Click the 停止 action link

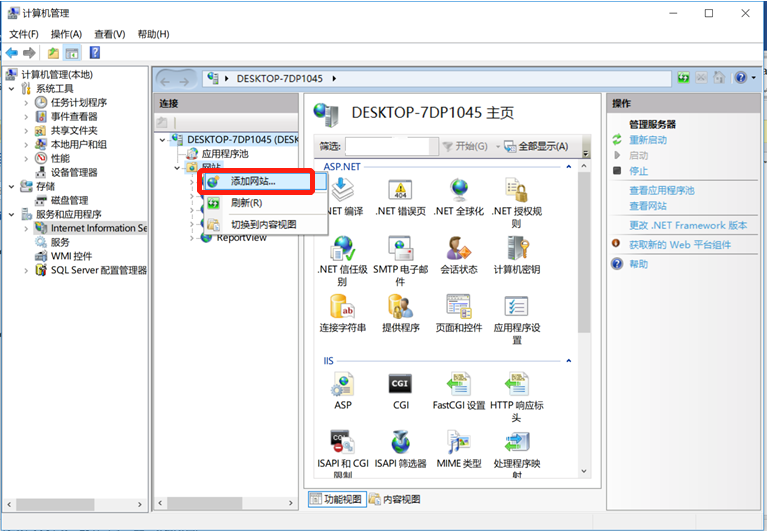click(x=638, y=171)
